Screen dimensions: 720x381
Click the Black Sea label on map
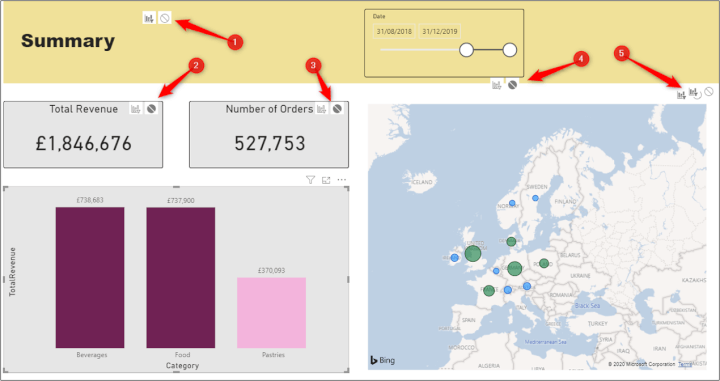pyautogui.click(x=587, y=305)
